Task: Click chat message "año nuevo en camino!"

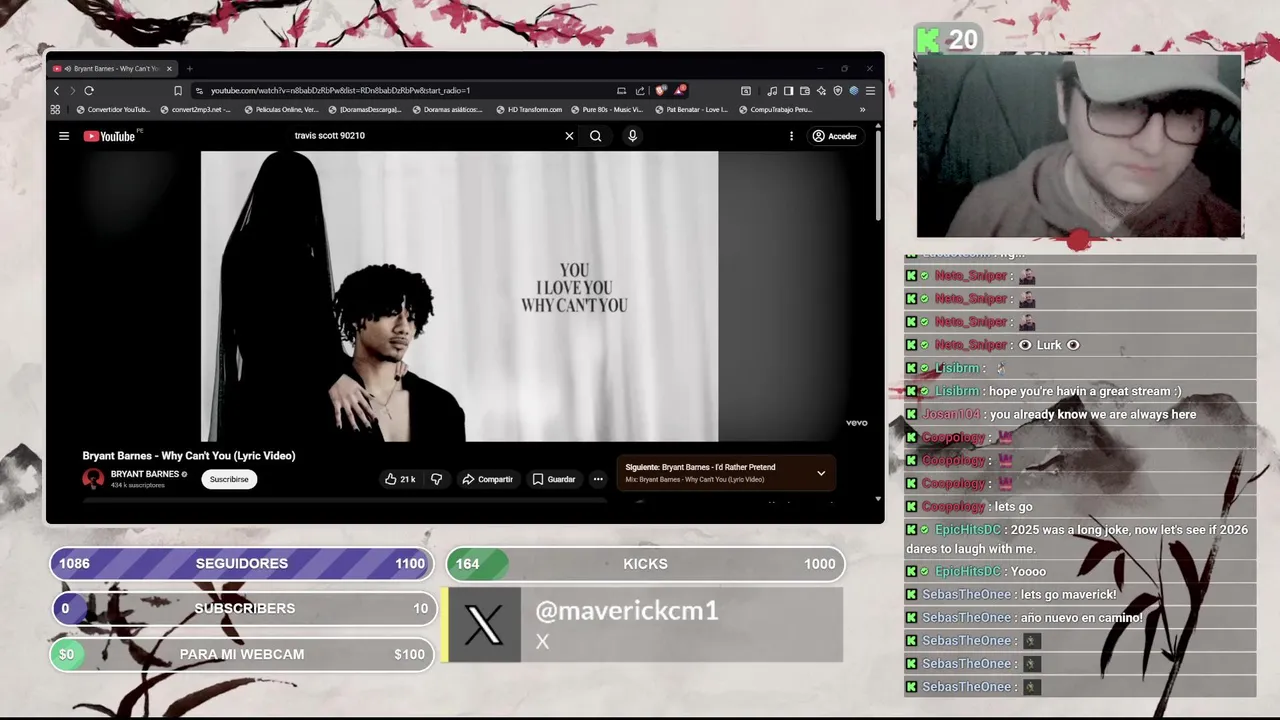Action: click(x=1082, y=617)
